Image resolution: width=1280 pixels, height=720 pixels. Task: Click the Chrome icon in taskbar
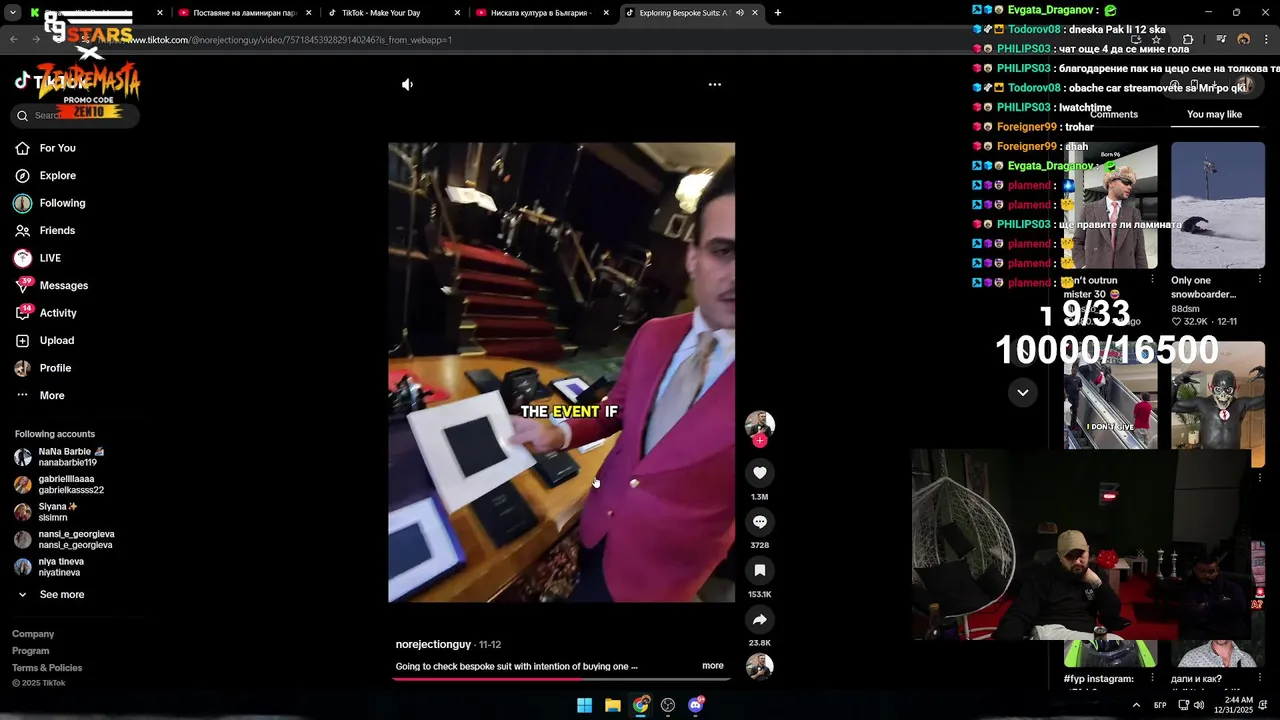[641, 705]
